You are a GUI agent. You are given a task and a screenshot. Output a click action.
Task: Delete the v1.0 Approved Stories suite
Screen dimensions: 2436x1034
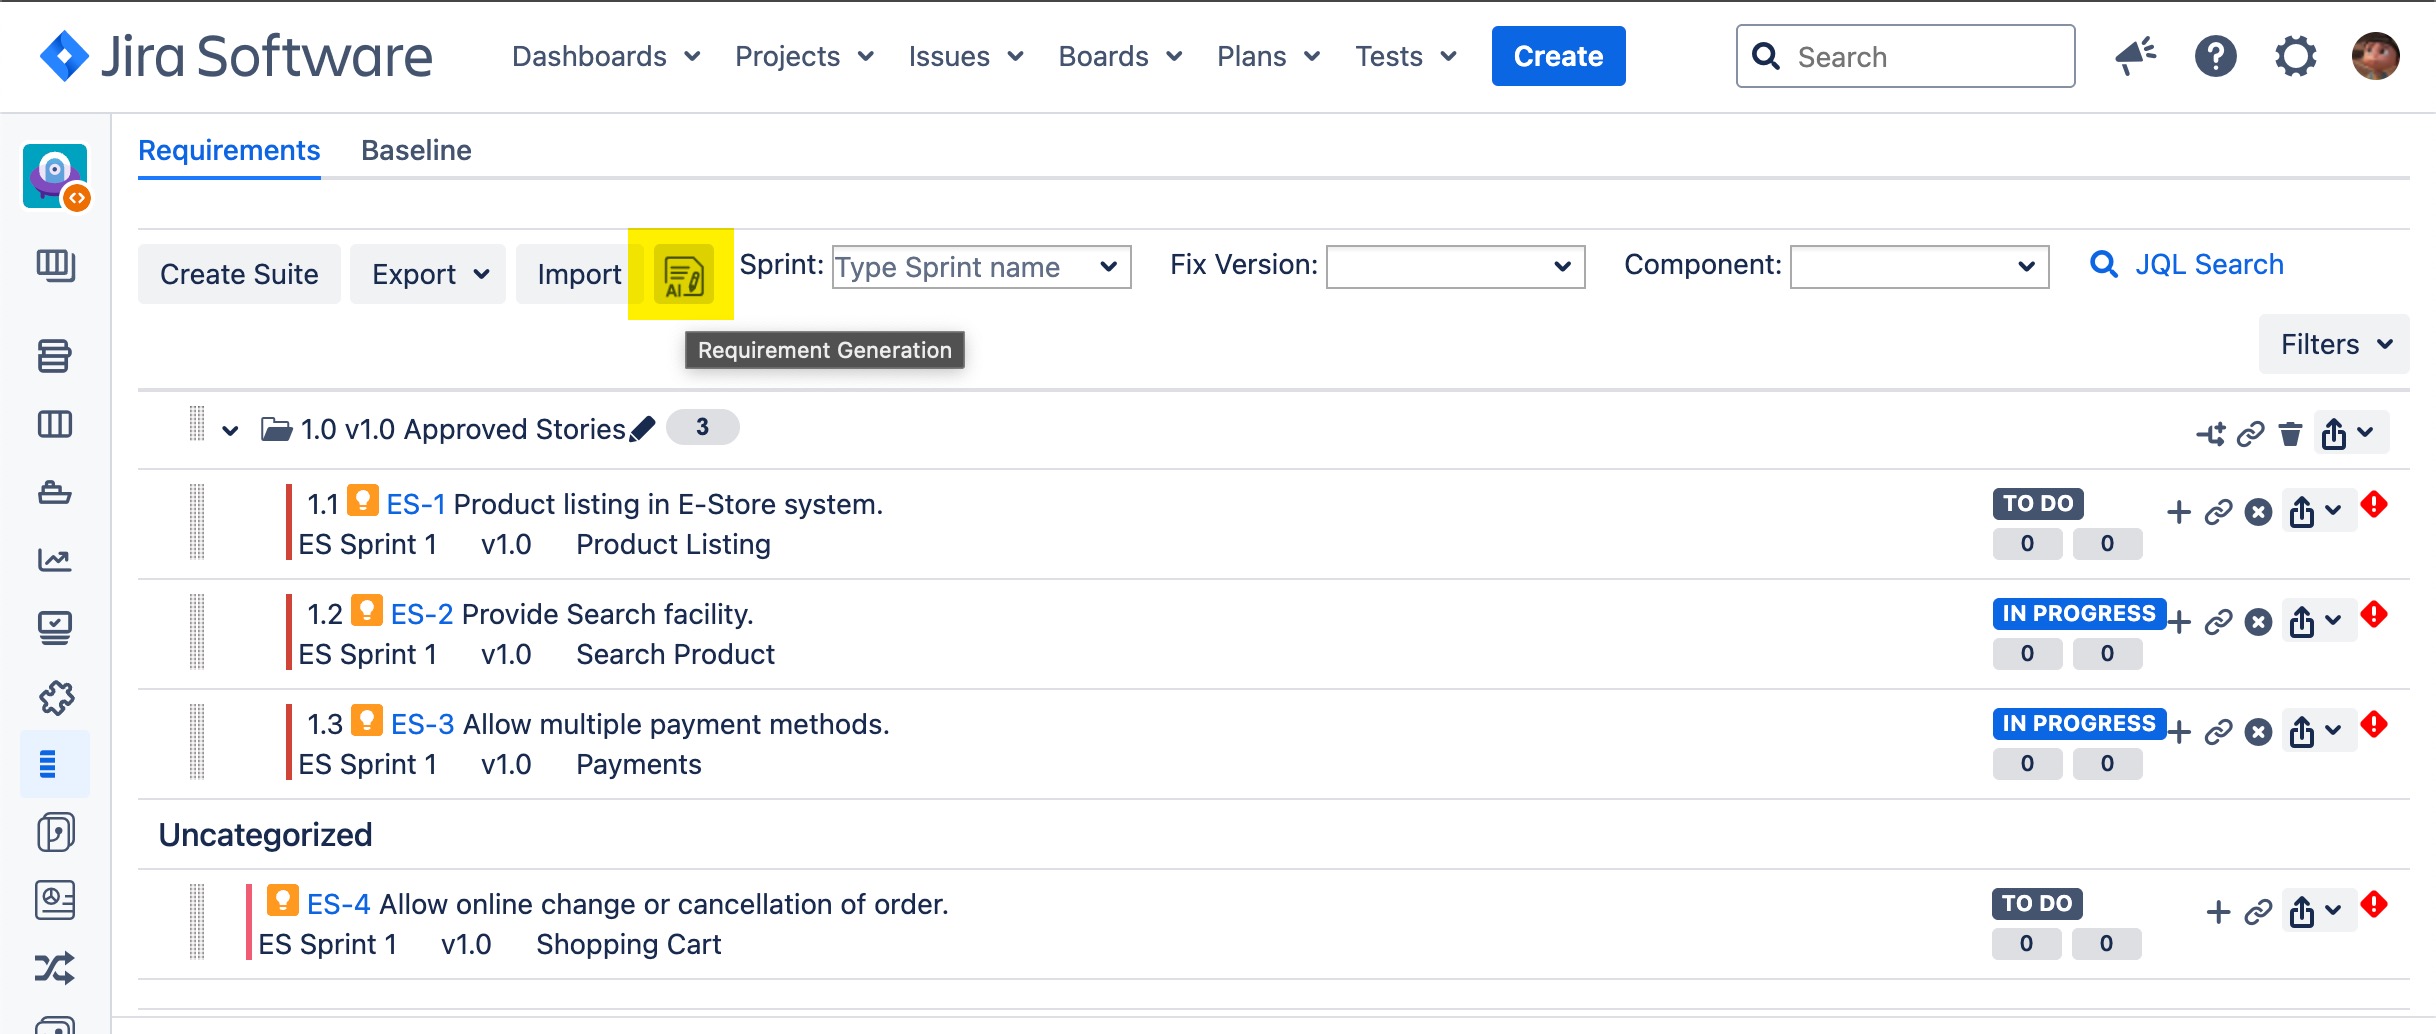click(2290, 434)
